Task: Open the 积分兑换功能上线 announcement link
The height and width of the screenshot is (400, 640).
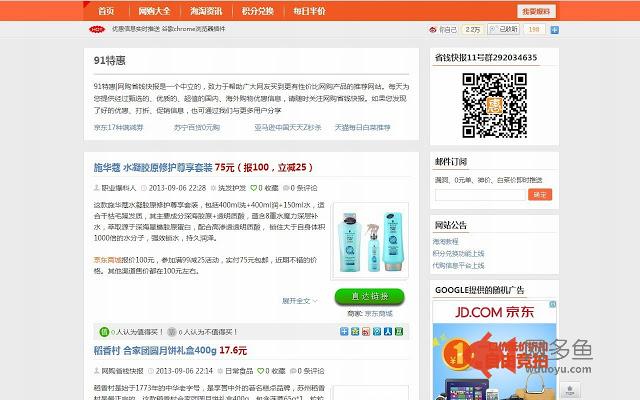Action: click(x=458, y=253)
